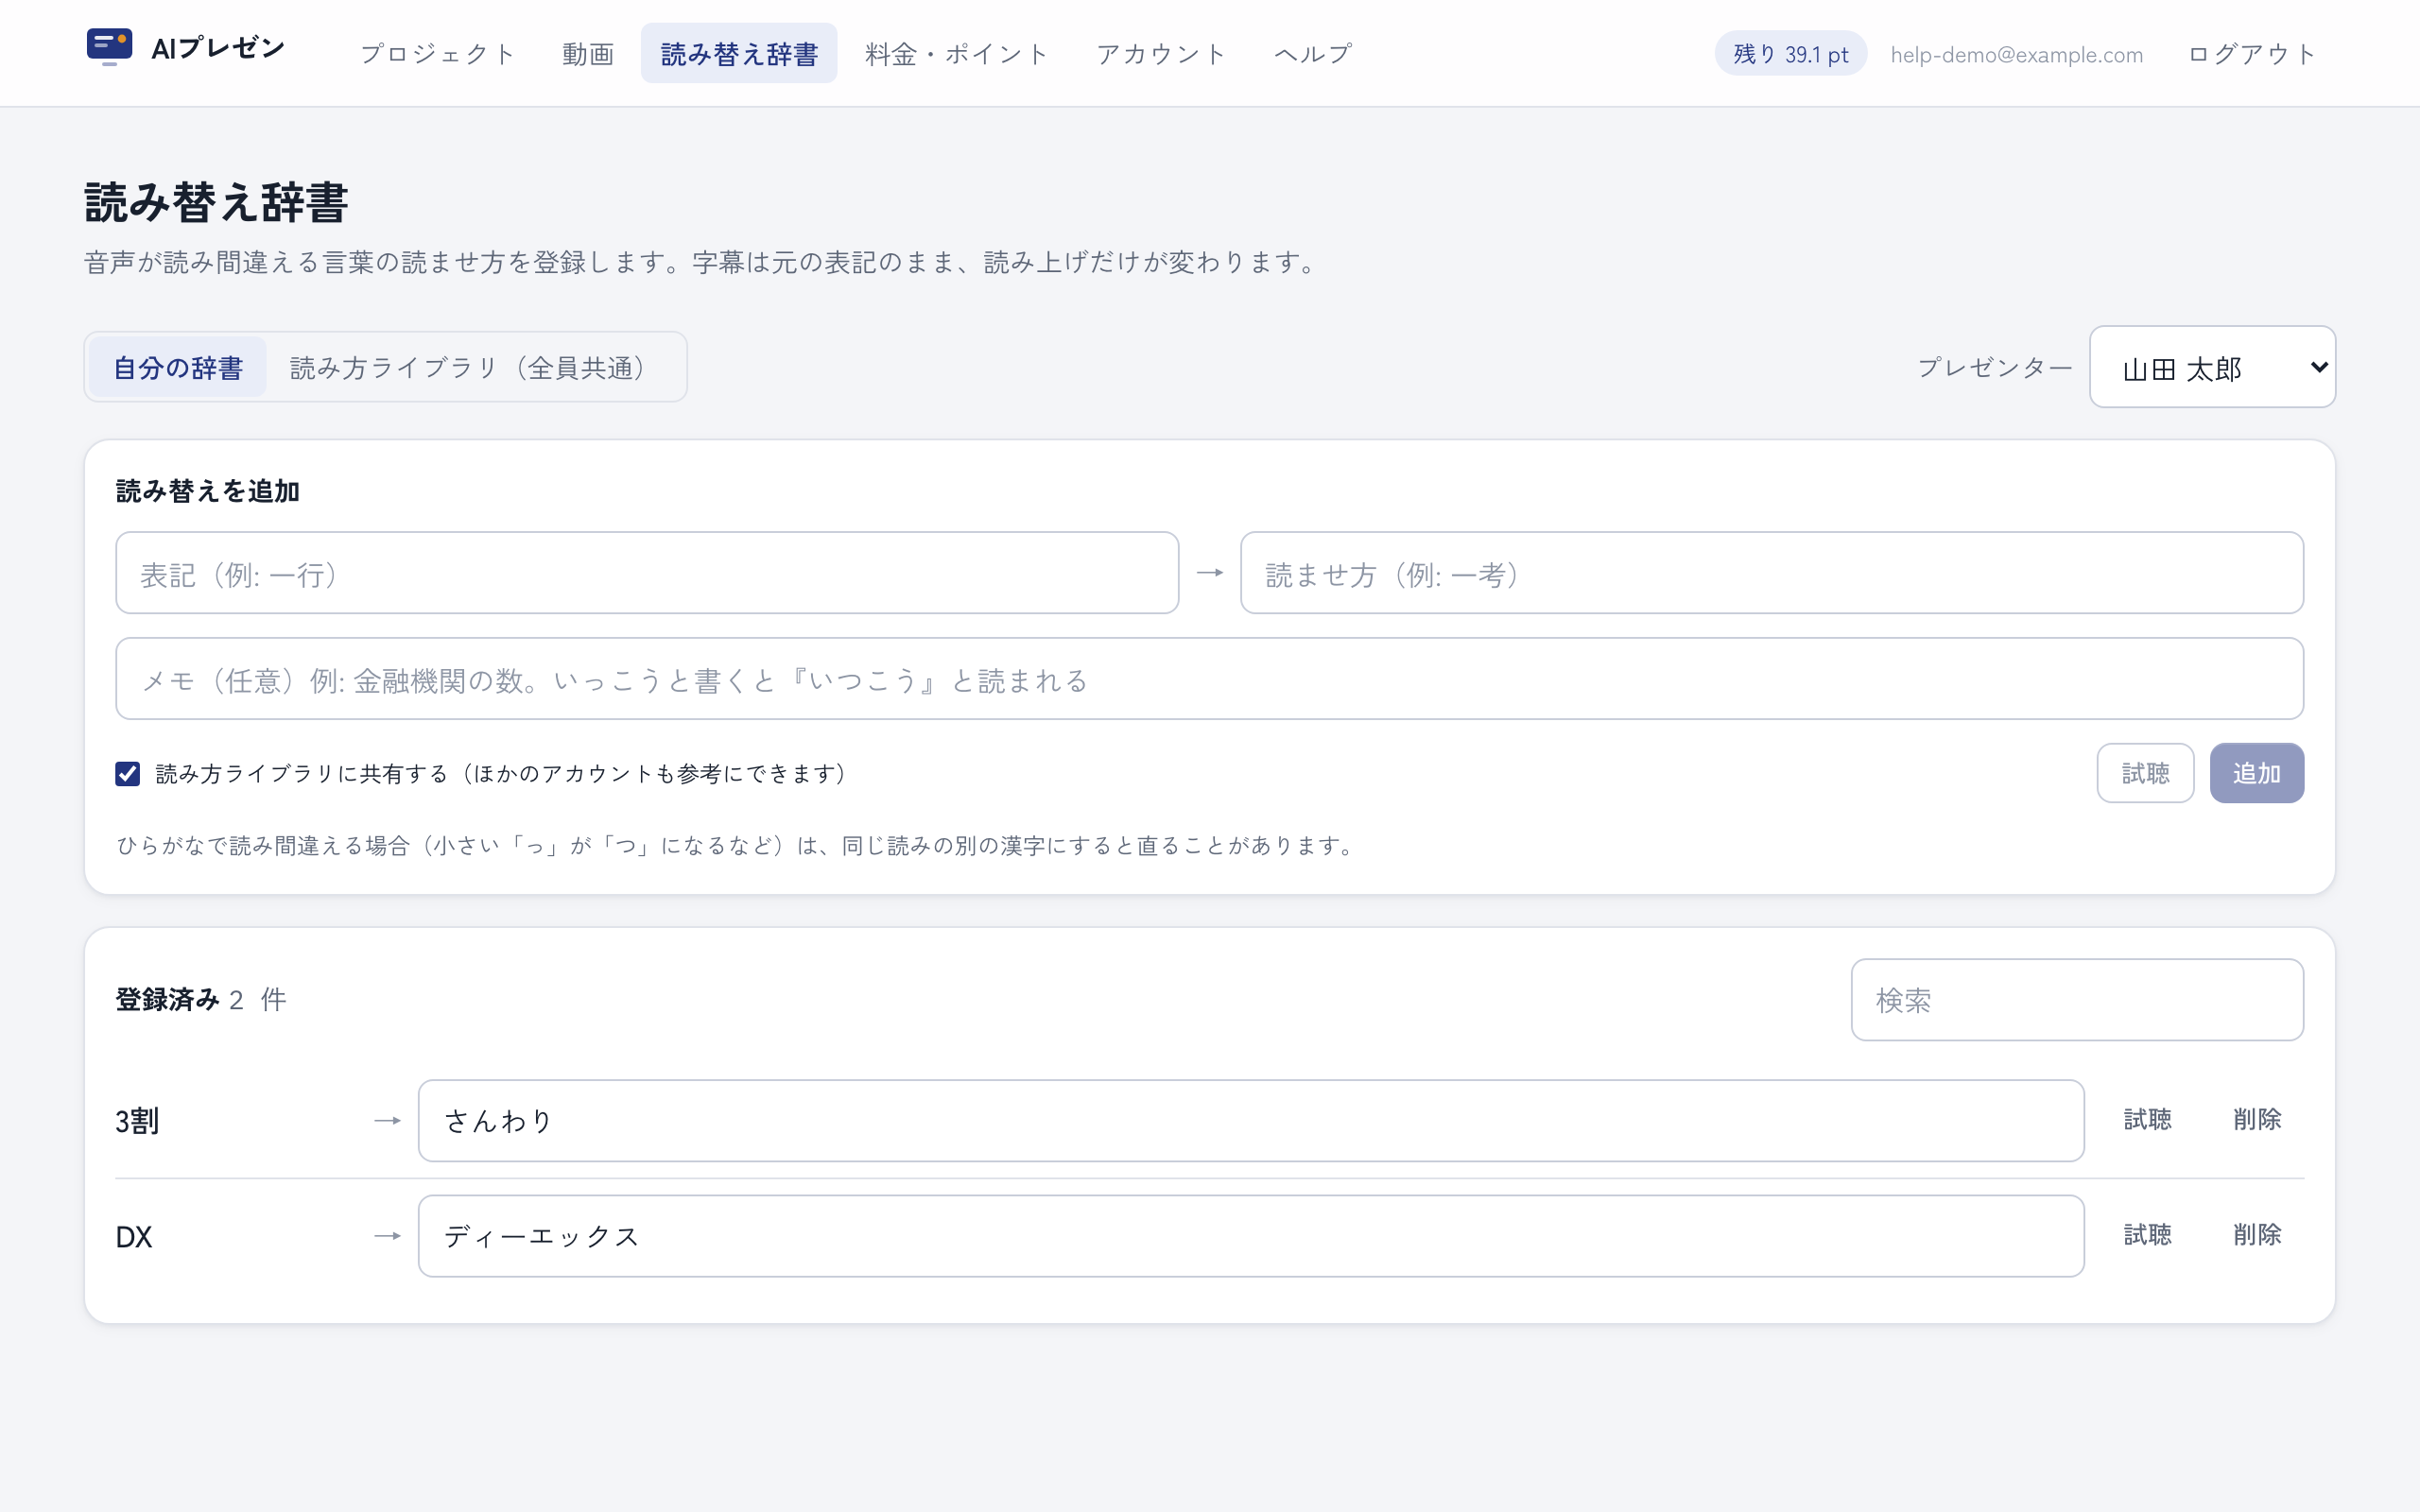Focus the 読ませ方 input field
Image resolution: width=2420 pixels, height=1512 pixels.
click(x=1772, y=573)
